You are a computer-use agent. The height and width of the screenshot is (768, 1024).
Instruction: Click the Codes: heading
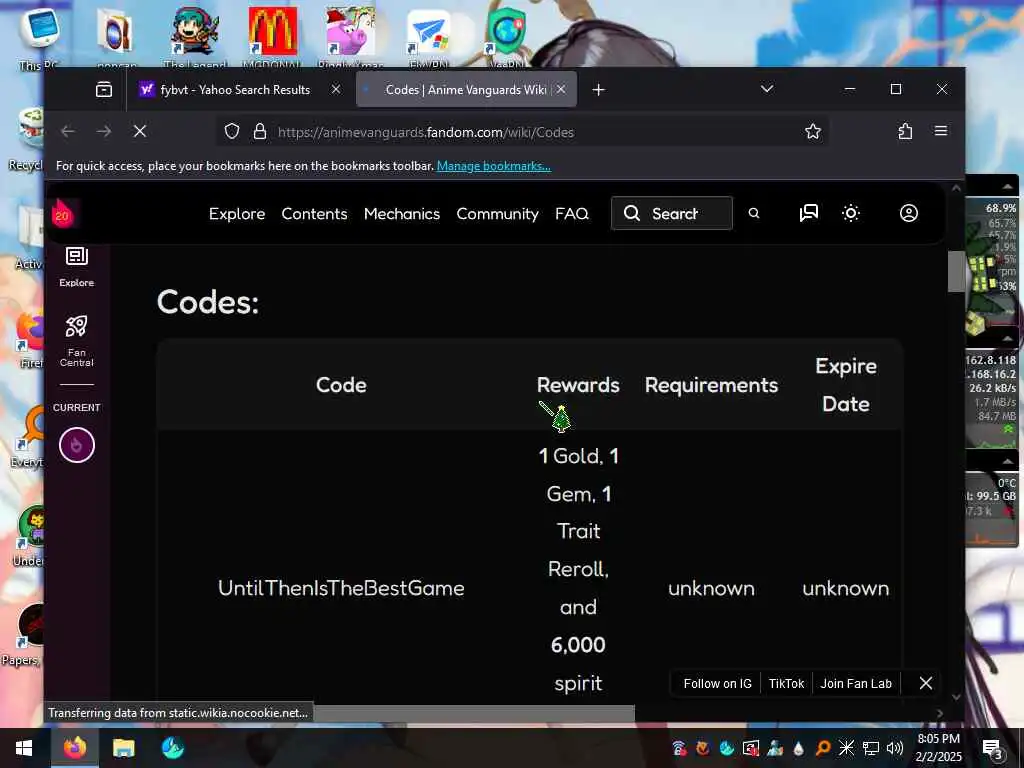point(208,302)
